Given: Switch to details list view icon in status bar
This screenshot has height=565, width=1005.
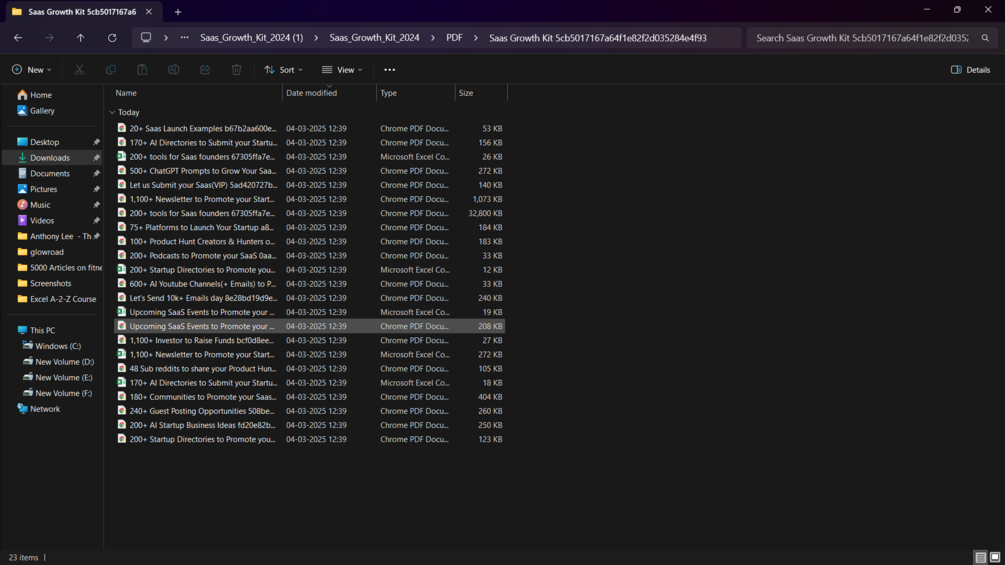Looking at the screenshot, I should click(981, 557).
